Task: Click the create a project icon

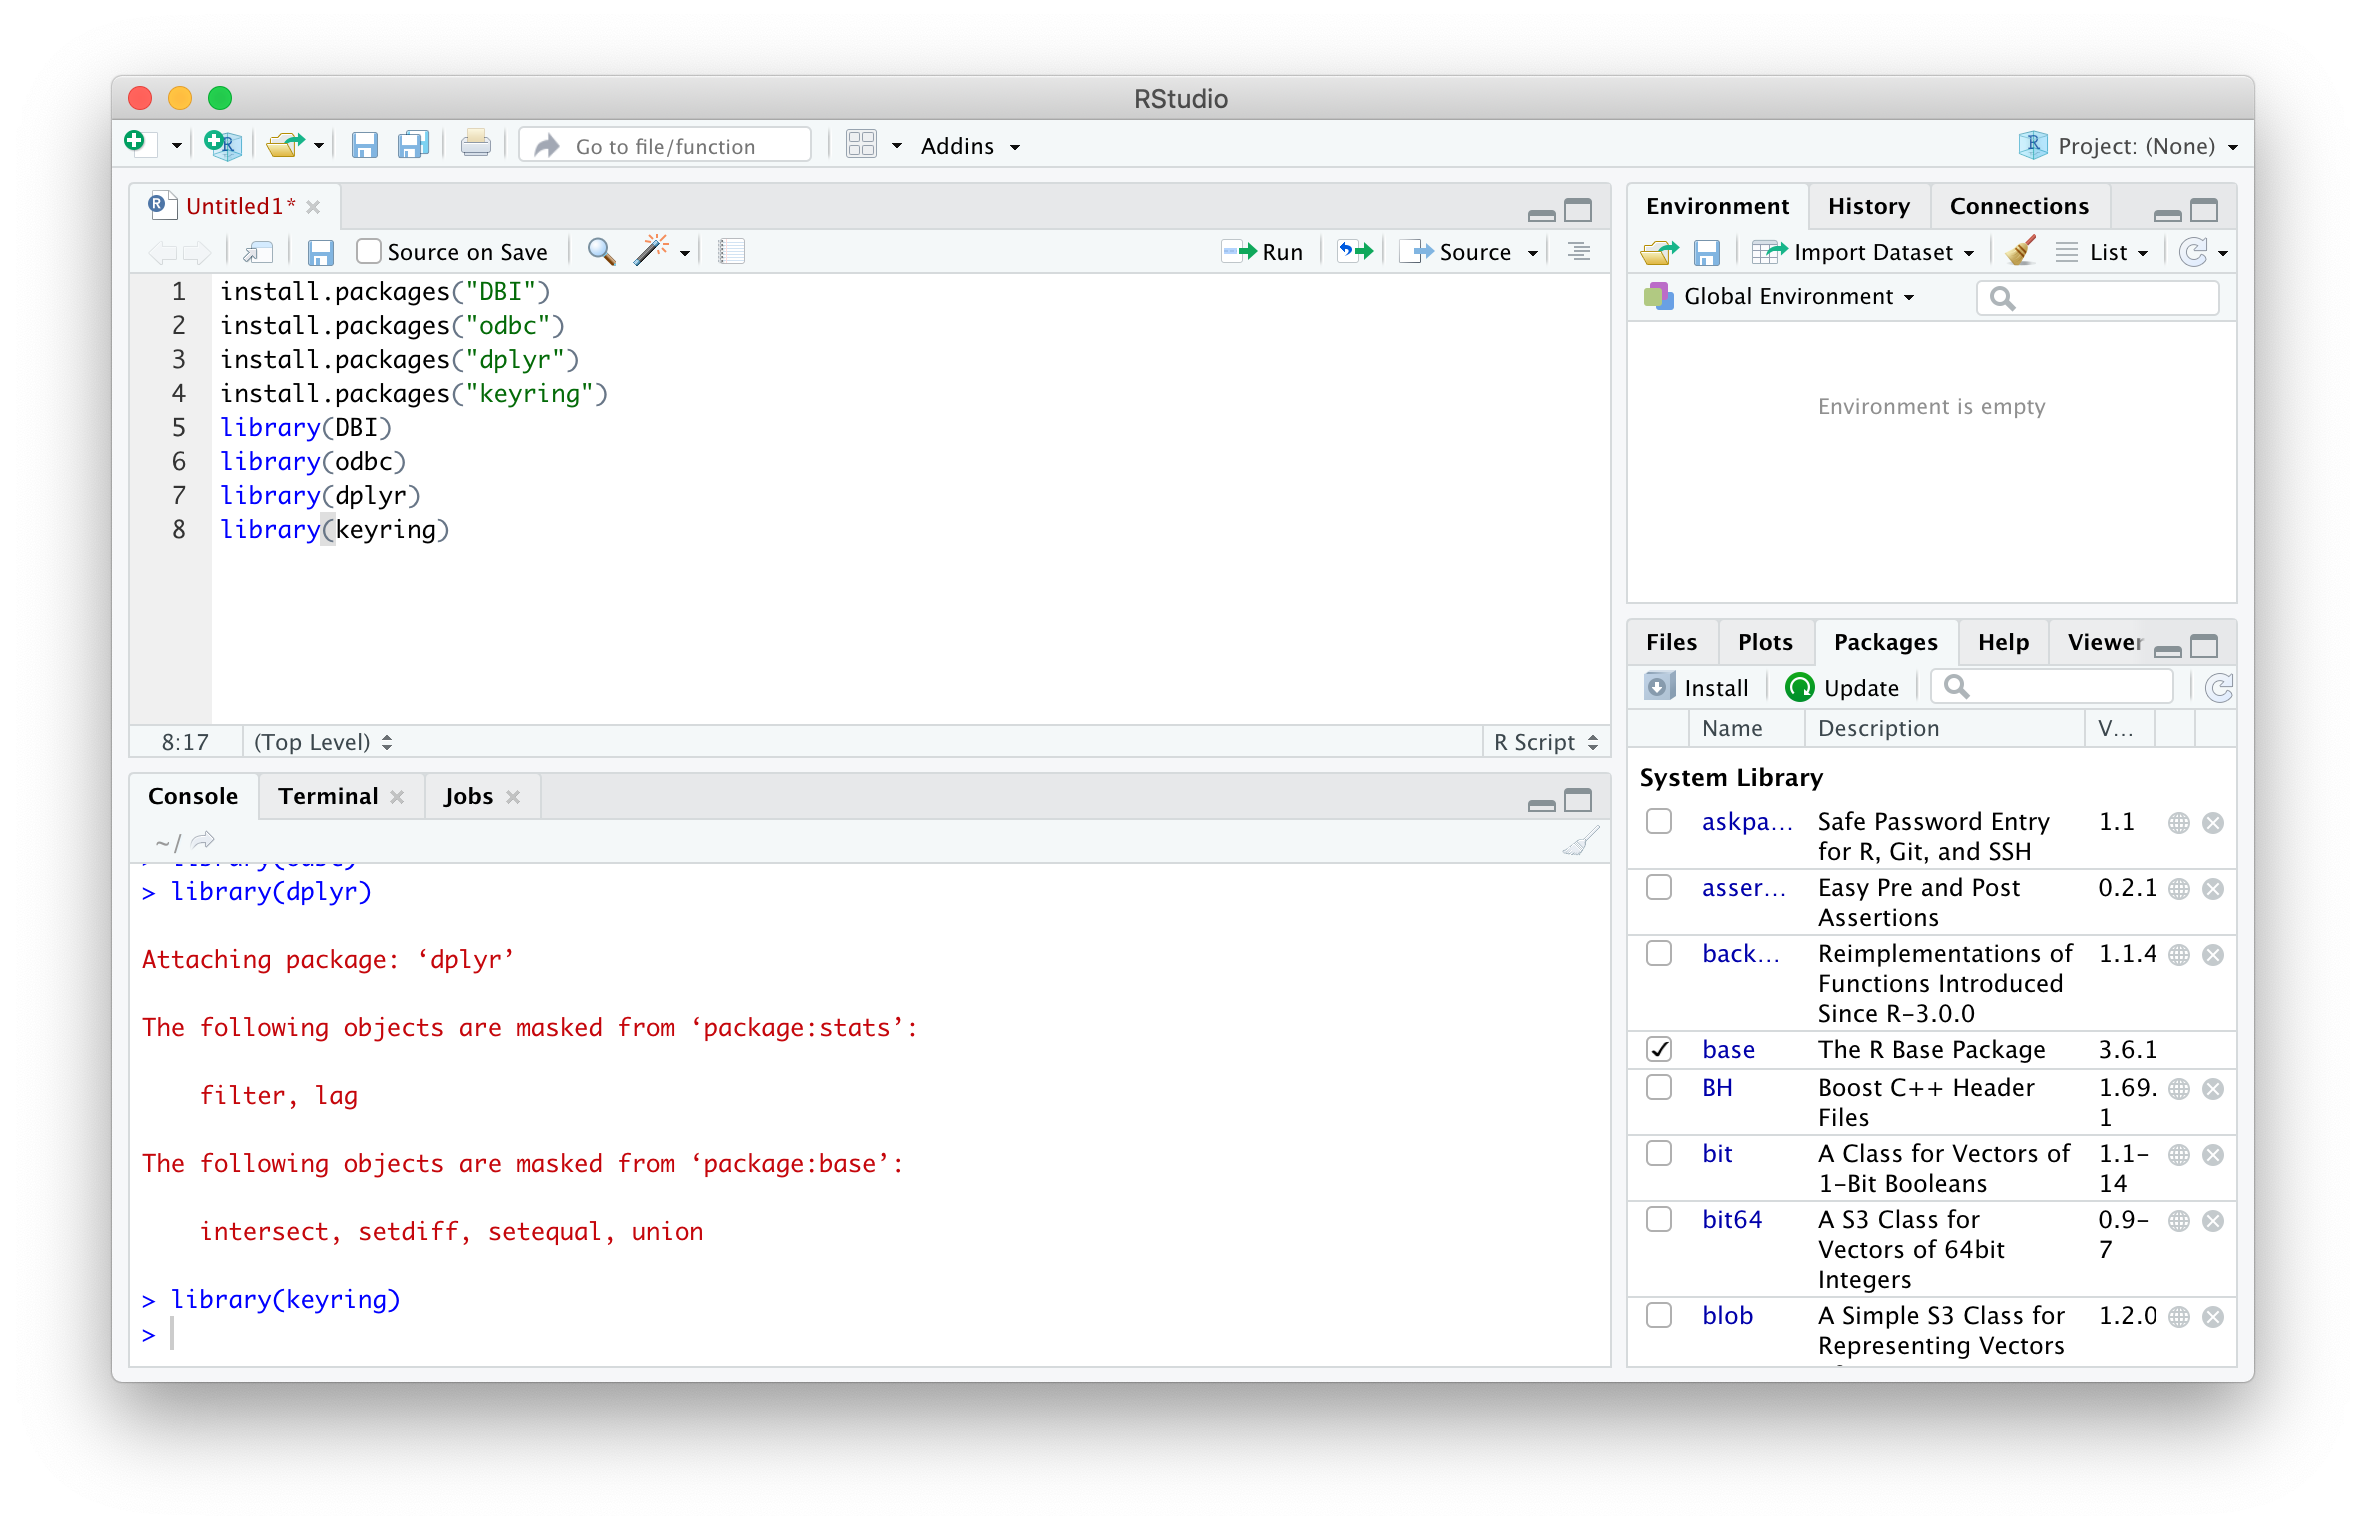Action: (x=222, y=146)
